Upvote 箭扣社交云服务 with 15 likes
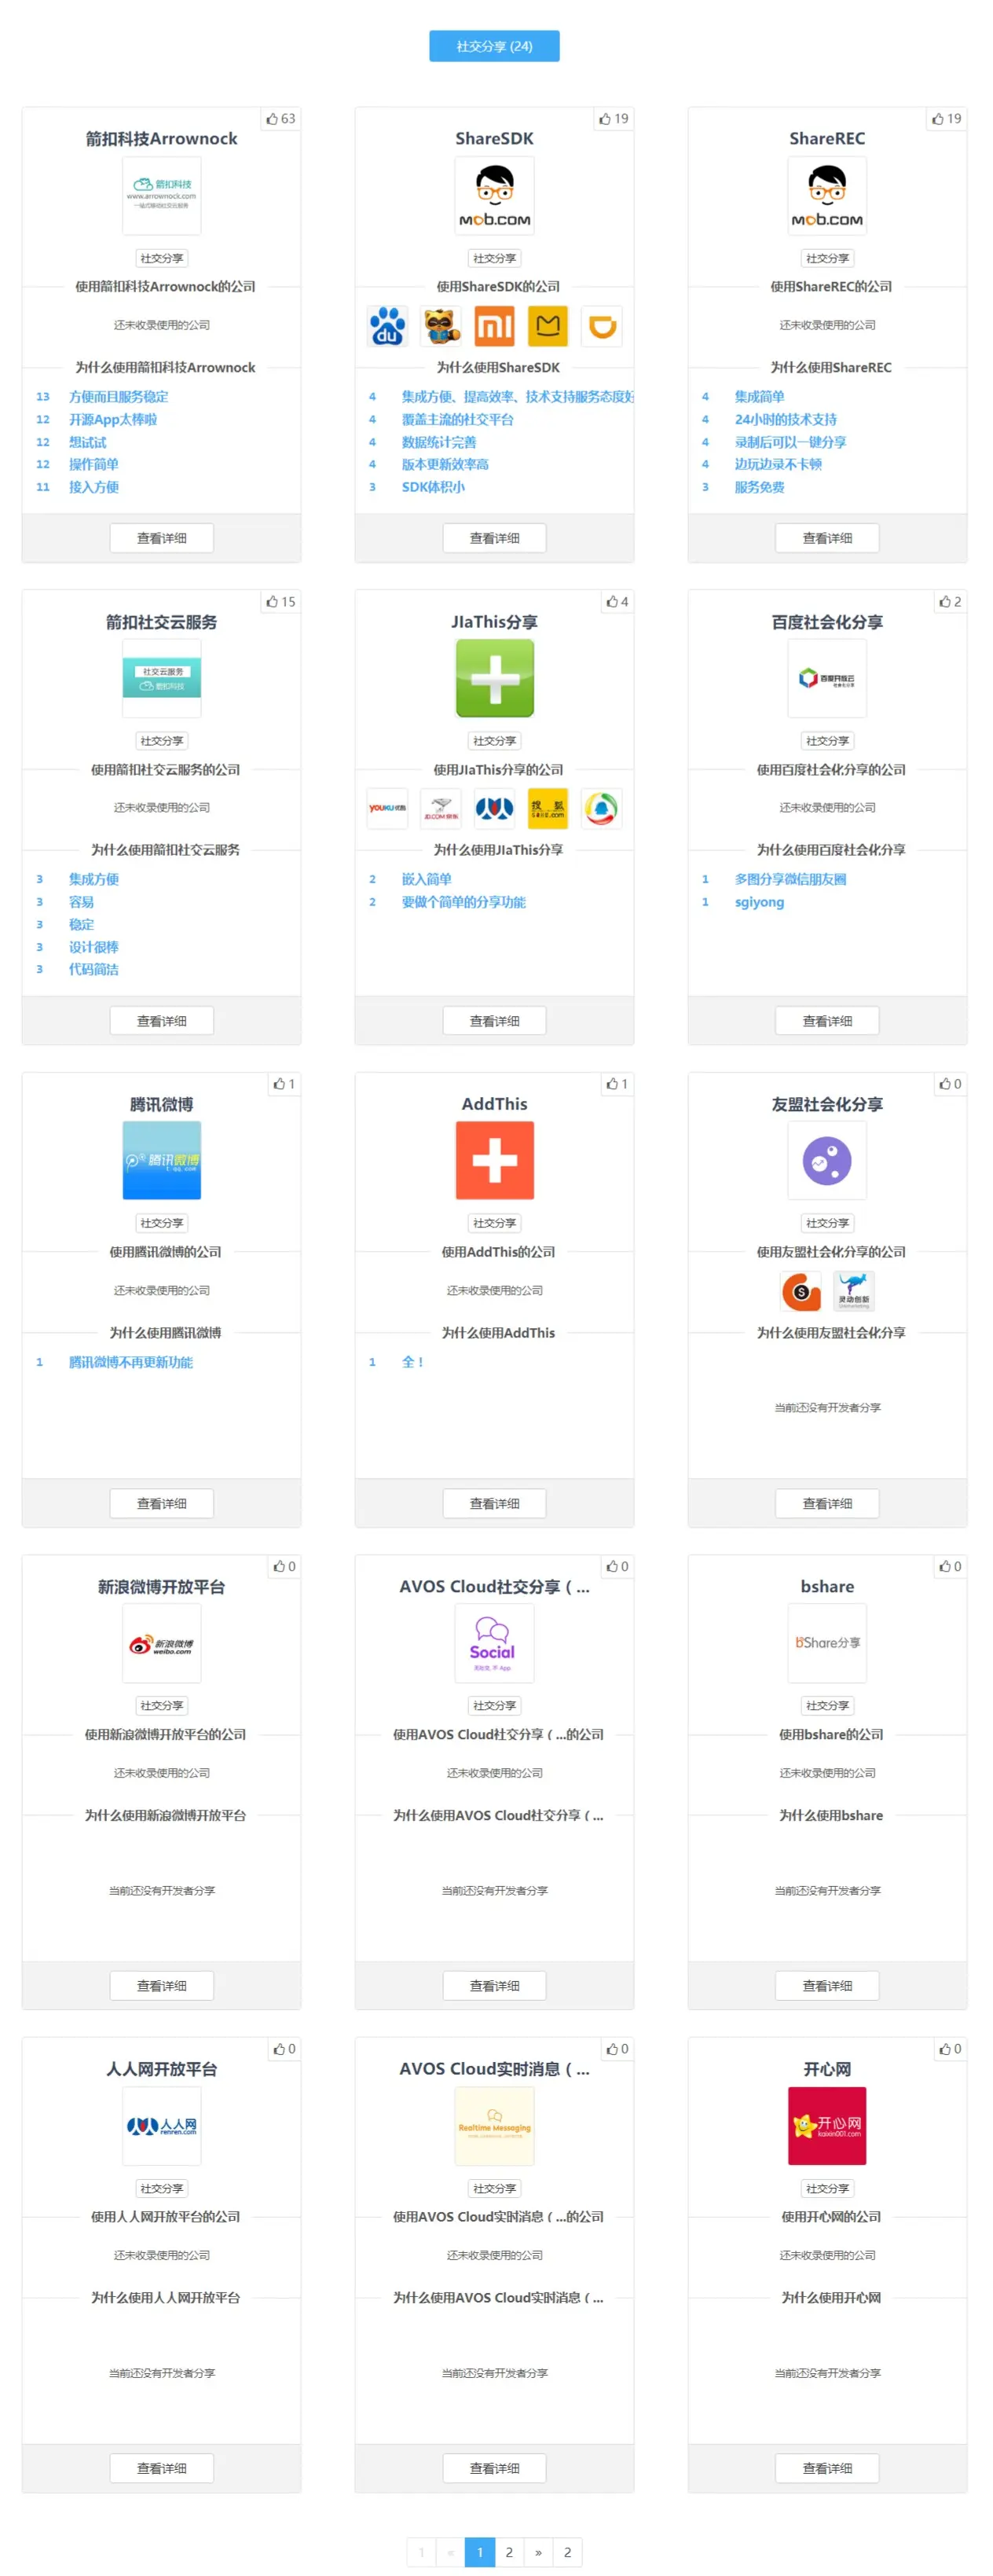The image size is (993, 2576). point(281,602)
